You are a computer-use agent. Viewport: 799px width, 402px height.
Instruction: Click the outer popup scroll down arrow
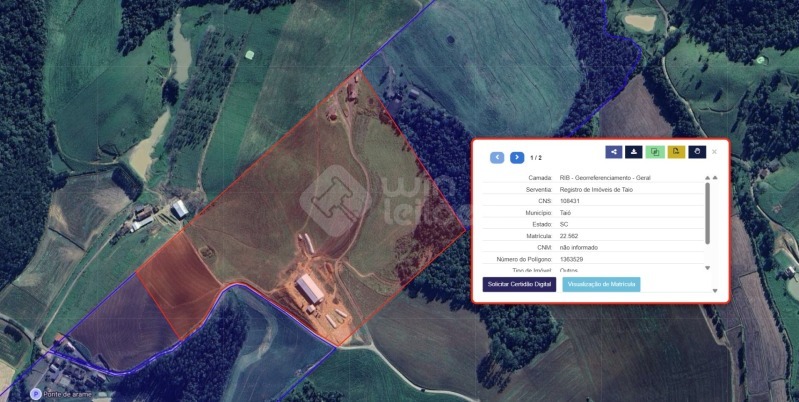715,290
